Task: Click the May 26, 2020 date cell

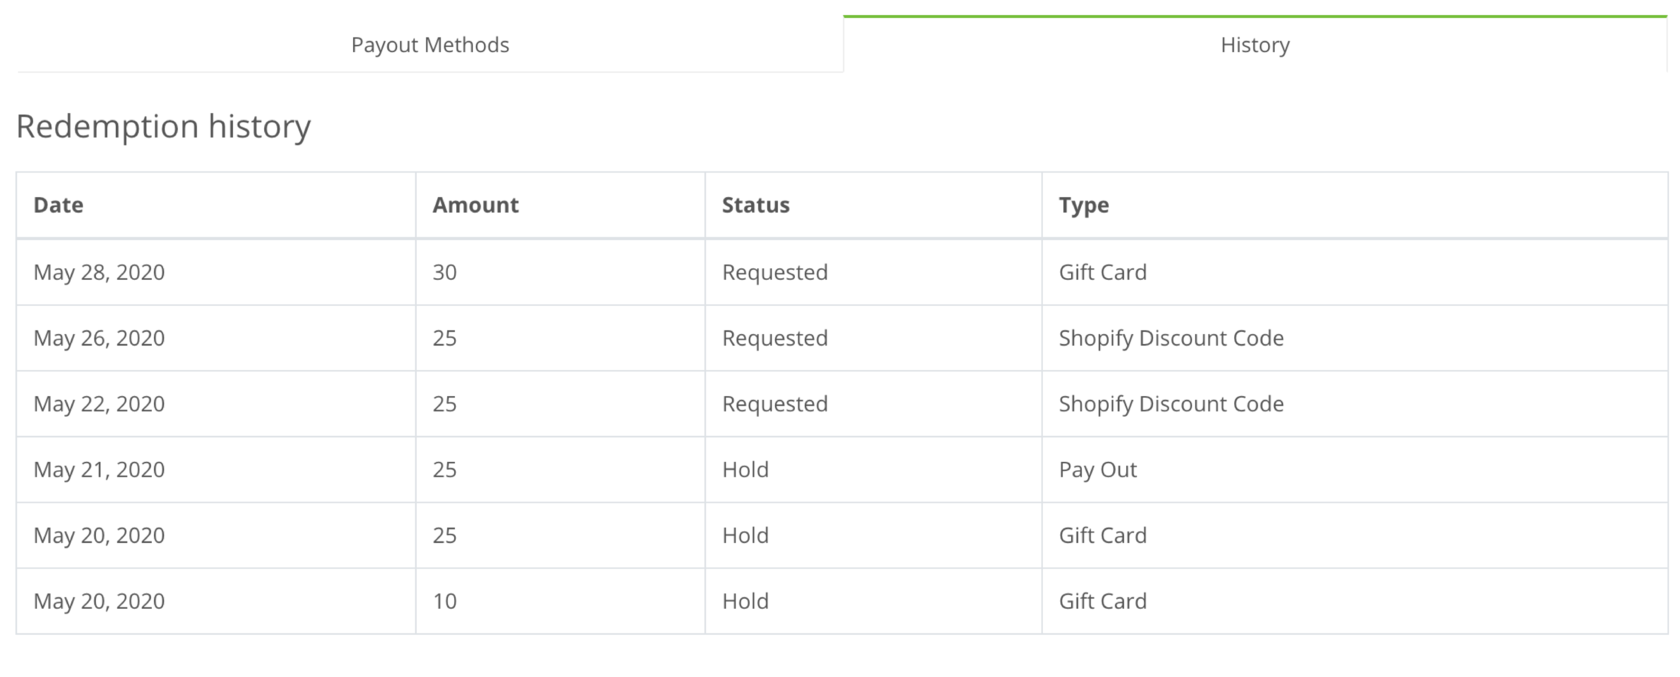Action: (99, 338)
